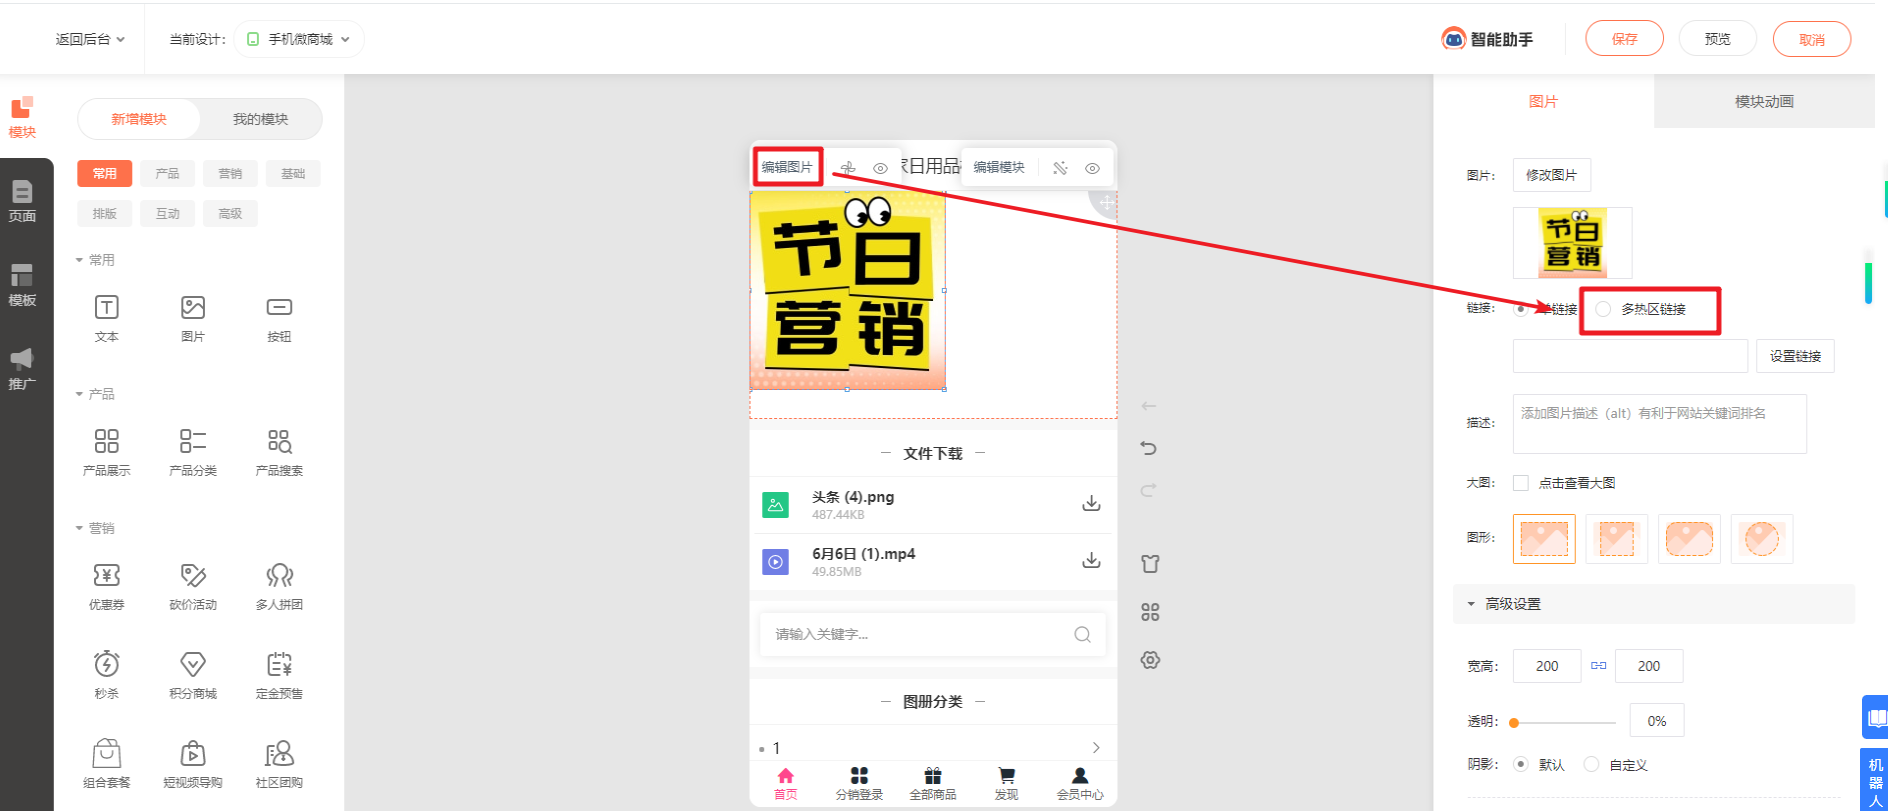Add the 组合套餐 module
Image resolution: width=1888 pixels, height=811 pixels.
click(x=107, y=764)
